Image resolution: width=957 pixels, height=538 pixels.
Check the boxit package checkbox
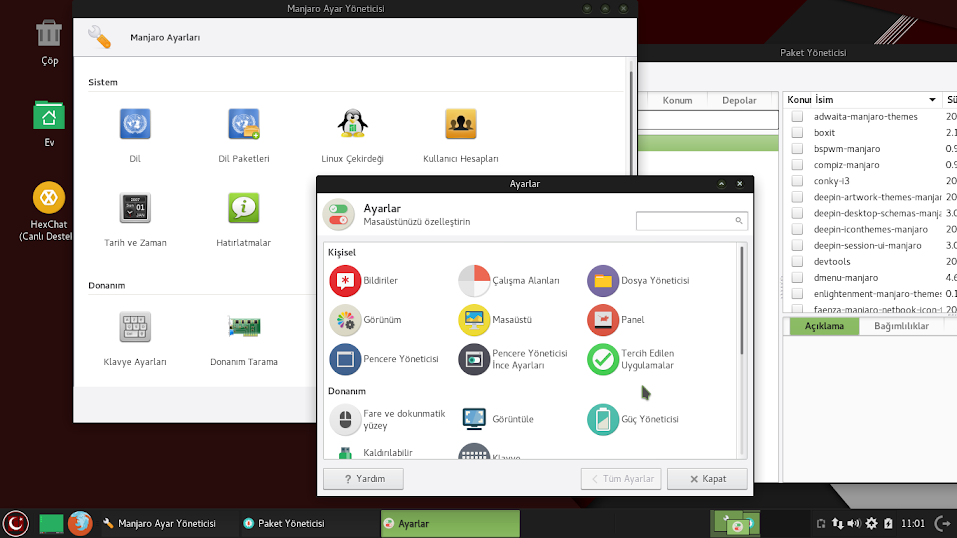(x=797, y=133)
